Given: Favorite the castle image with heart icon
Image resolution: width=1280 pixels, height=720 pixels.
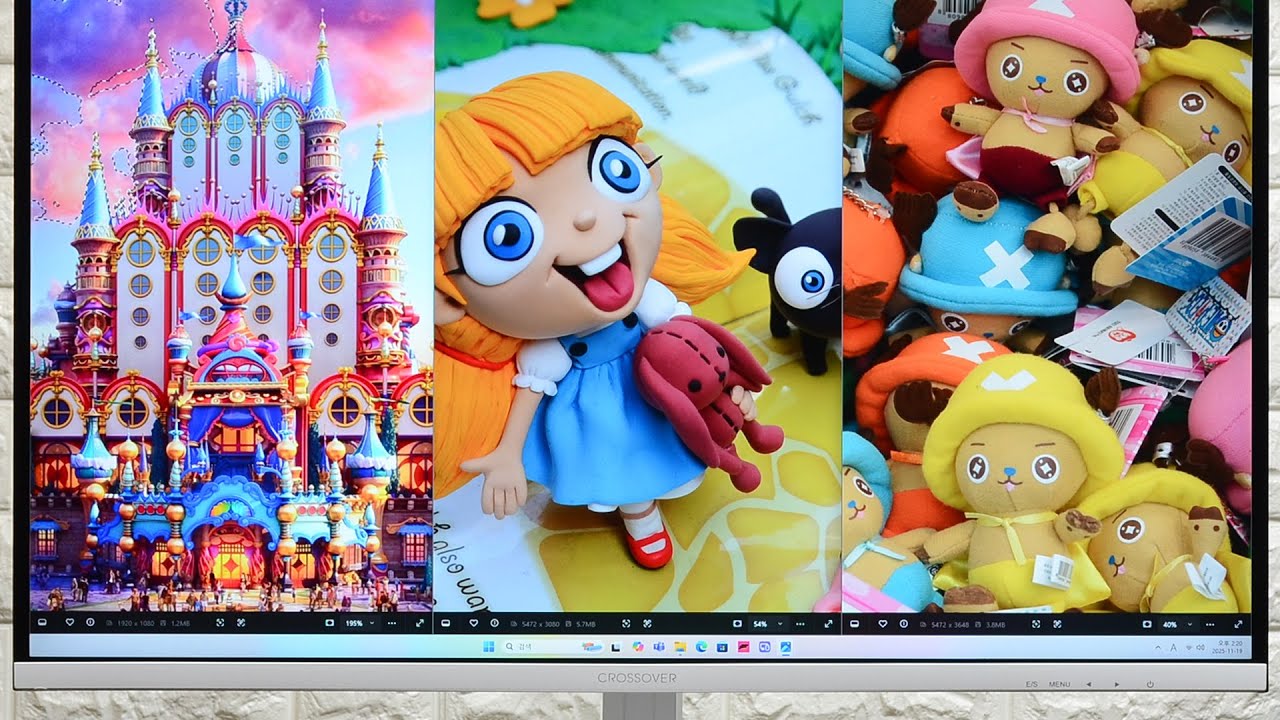Looking at the screenshot, I should pos(69,622).
